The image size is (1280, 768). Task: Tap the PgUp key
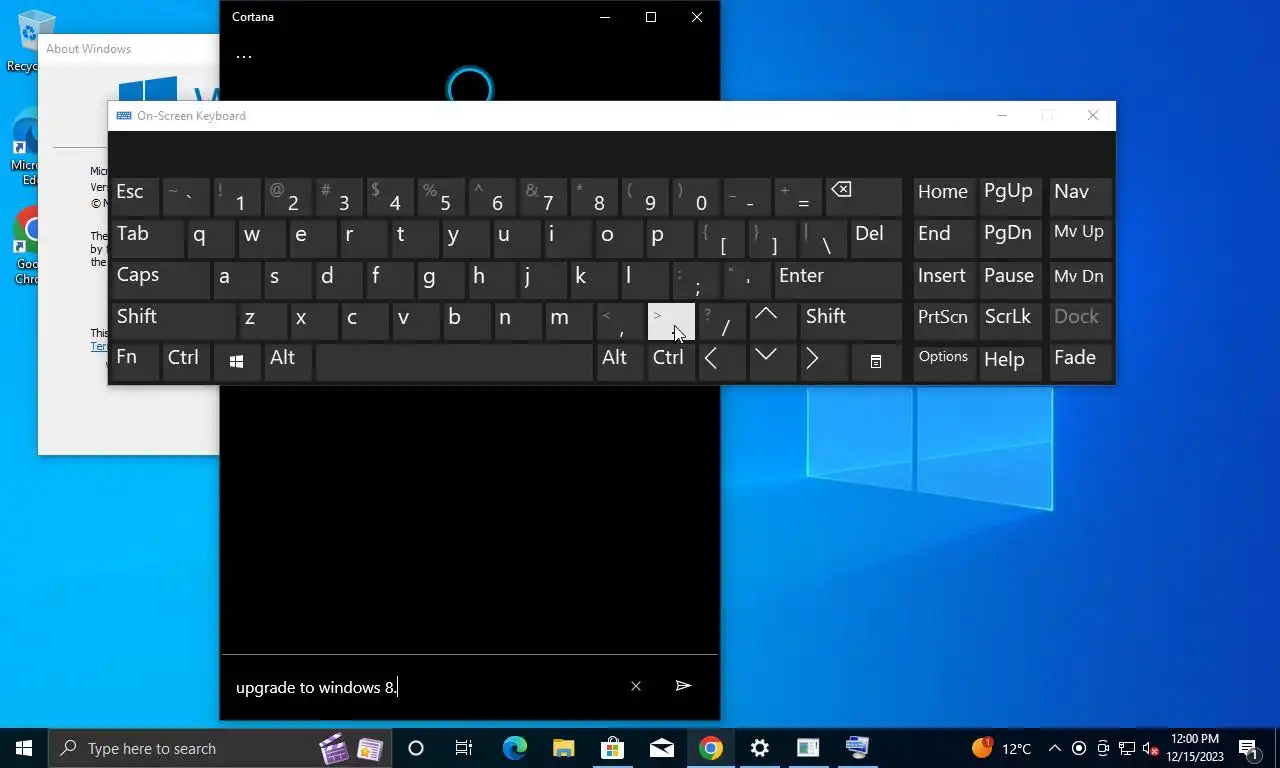tap(1011, 197)
